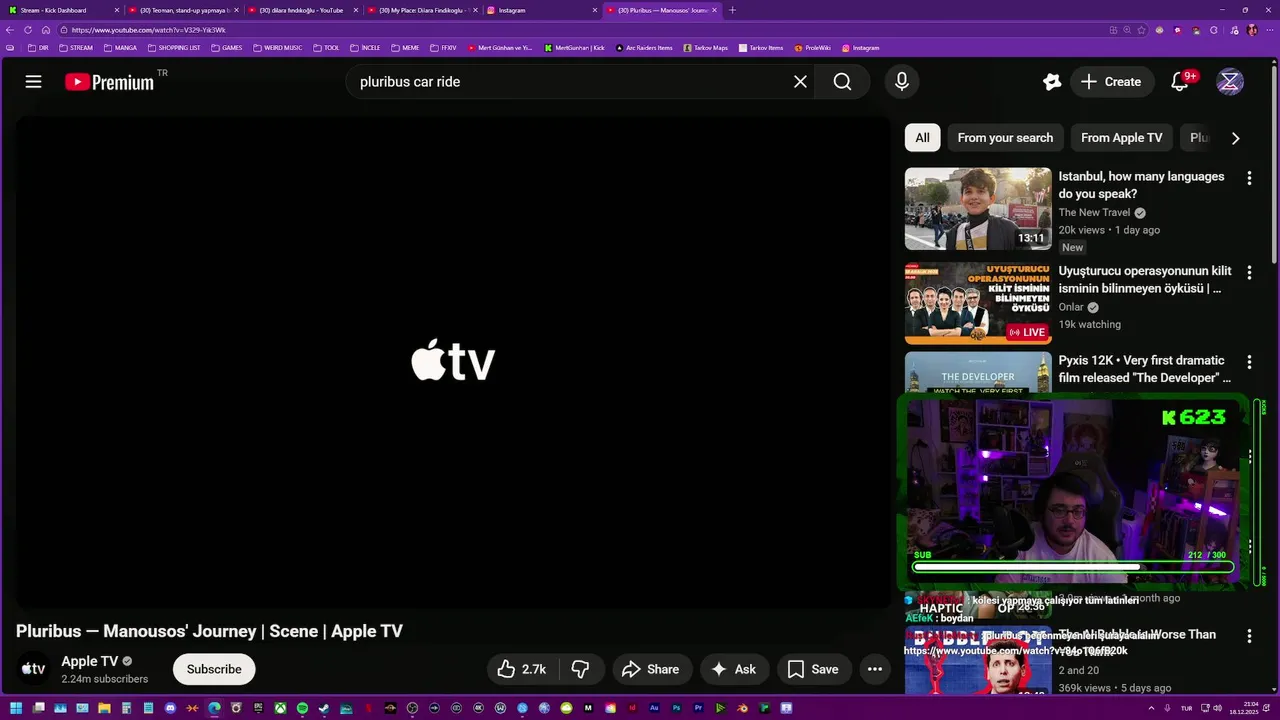The height and width of the screenshot is (720, 1280).
Task: Open the Arc Raiders Items bookmark
Action: click(645, 48)
